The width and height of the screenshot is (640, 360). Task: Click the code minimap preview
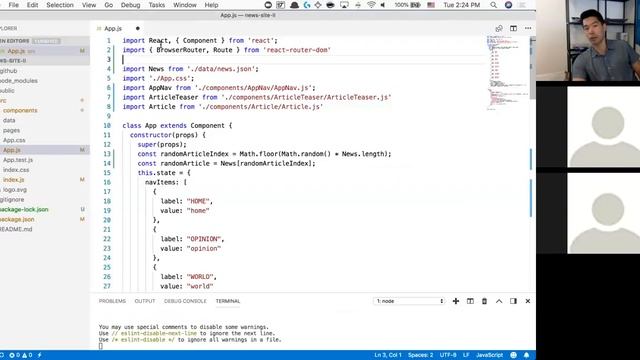506,73
